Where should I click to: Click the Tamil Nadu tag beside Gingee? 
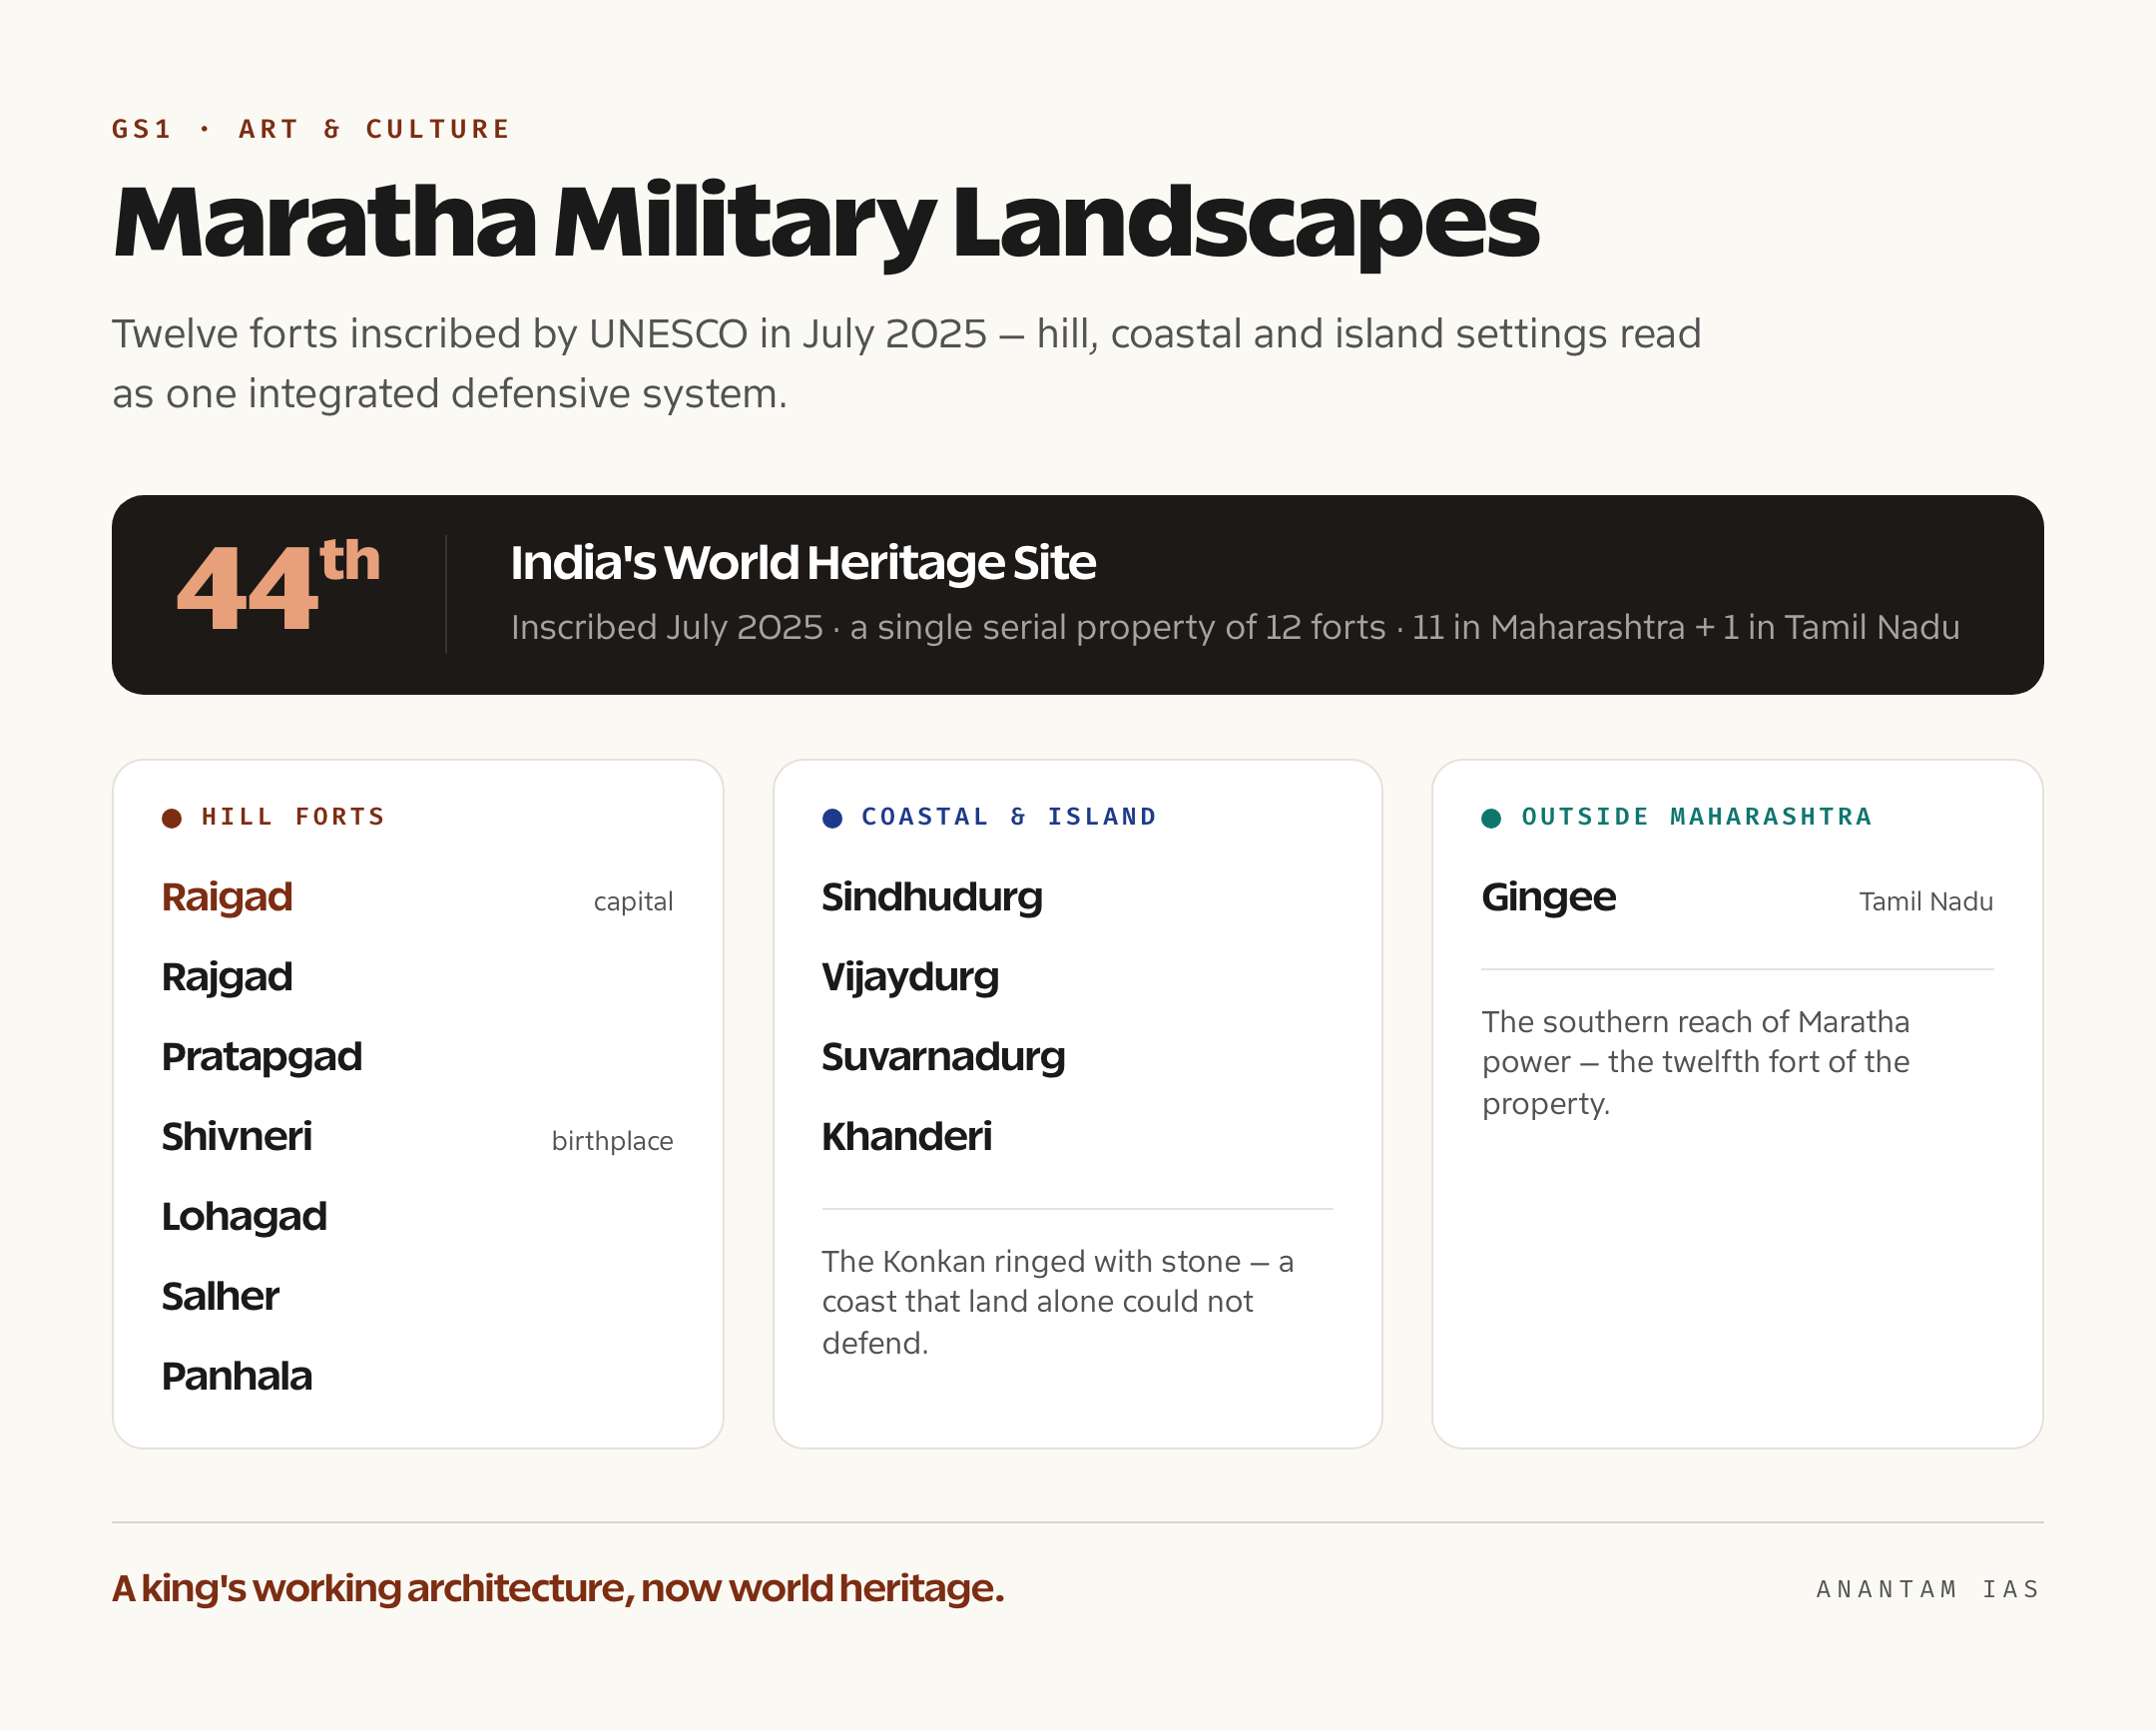point(1926,902)
